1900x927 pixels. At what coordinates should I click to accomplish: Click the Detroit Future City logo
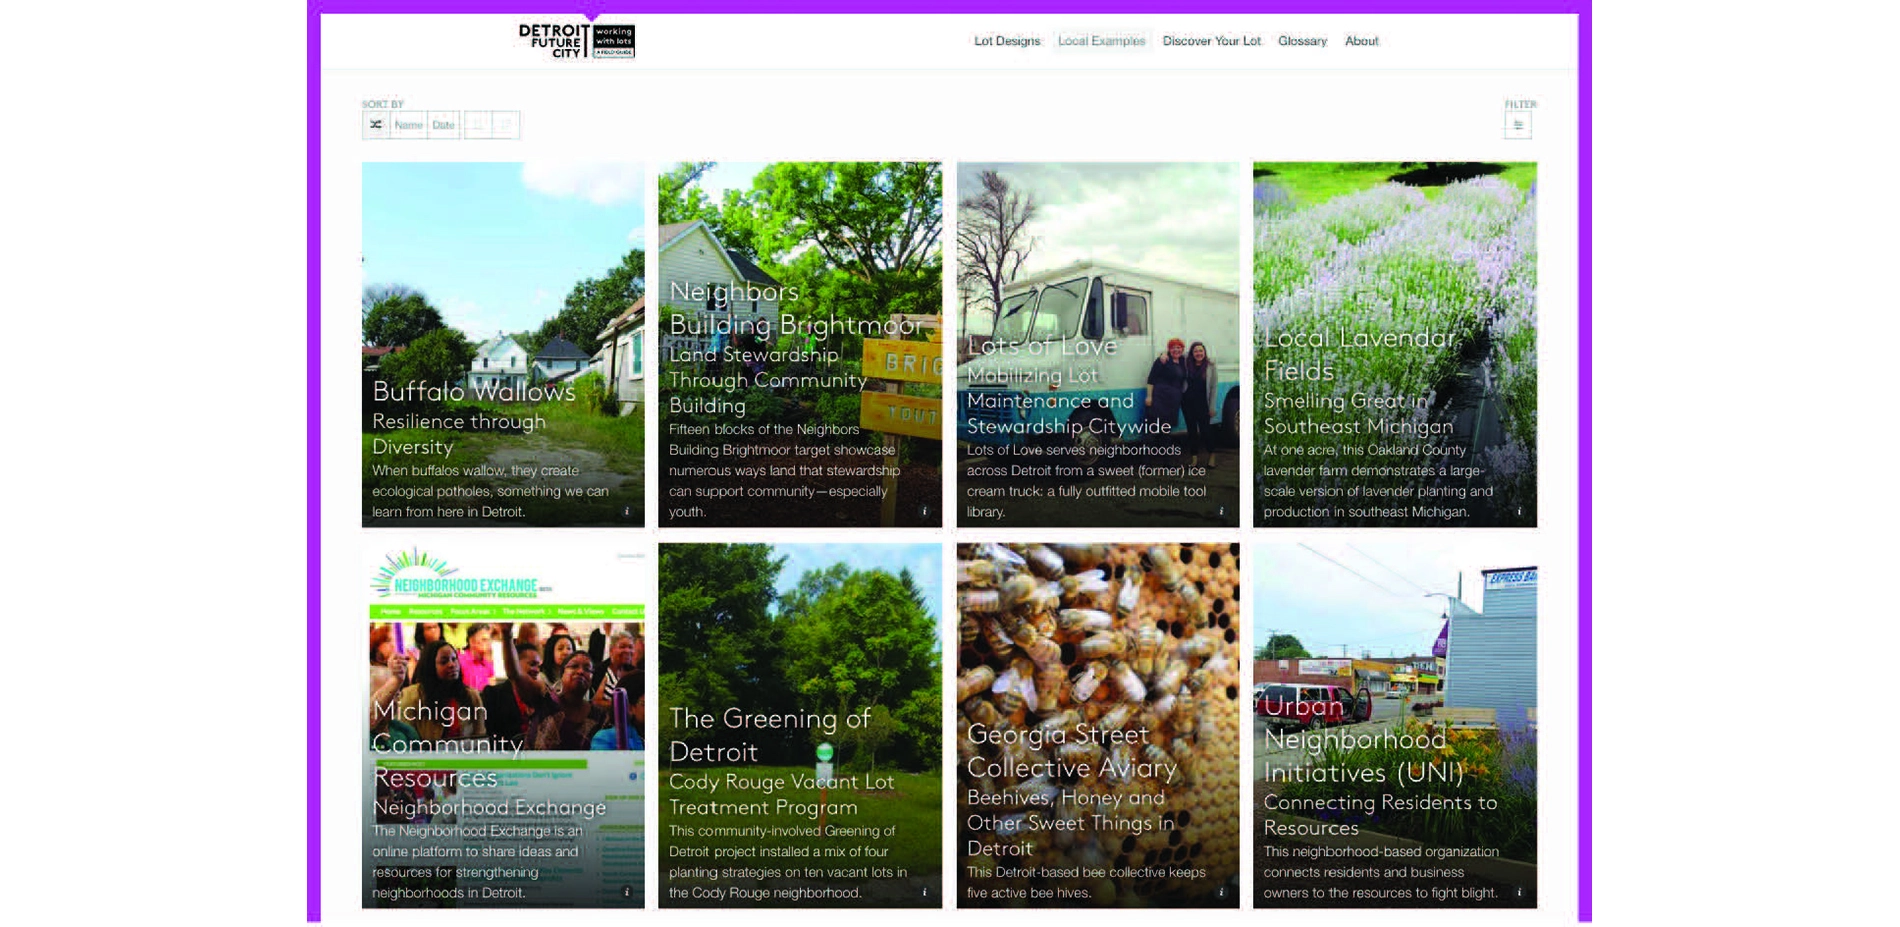pos(576,41)
